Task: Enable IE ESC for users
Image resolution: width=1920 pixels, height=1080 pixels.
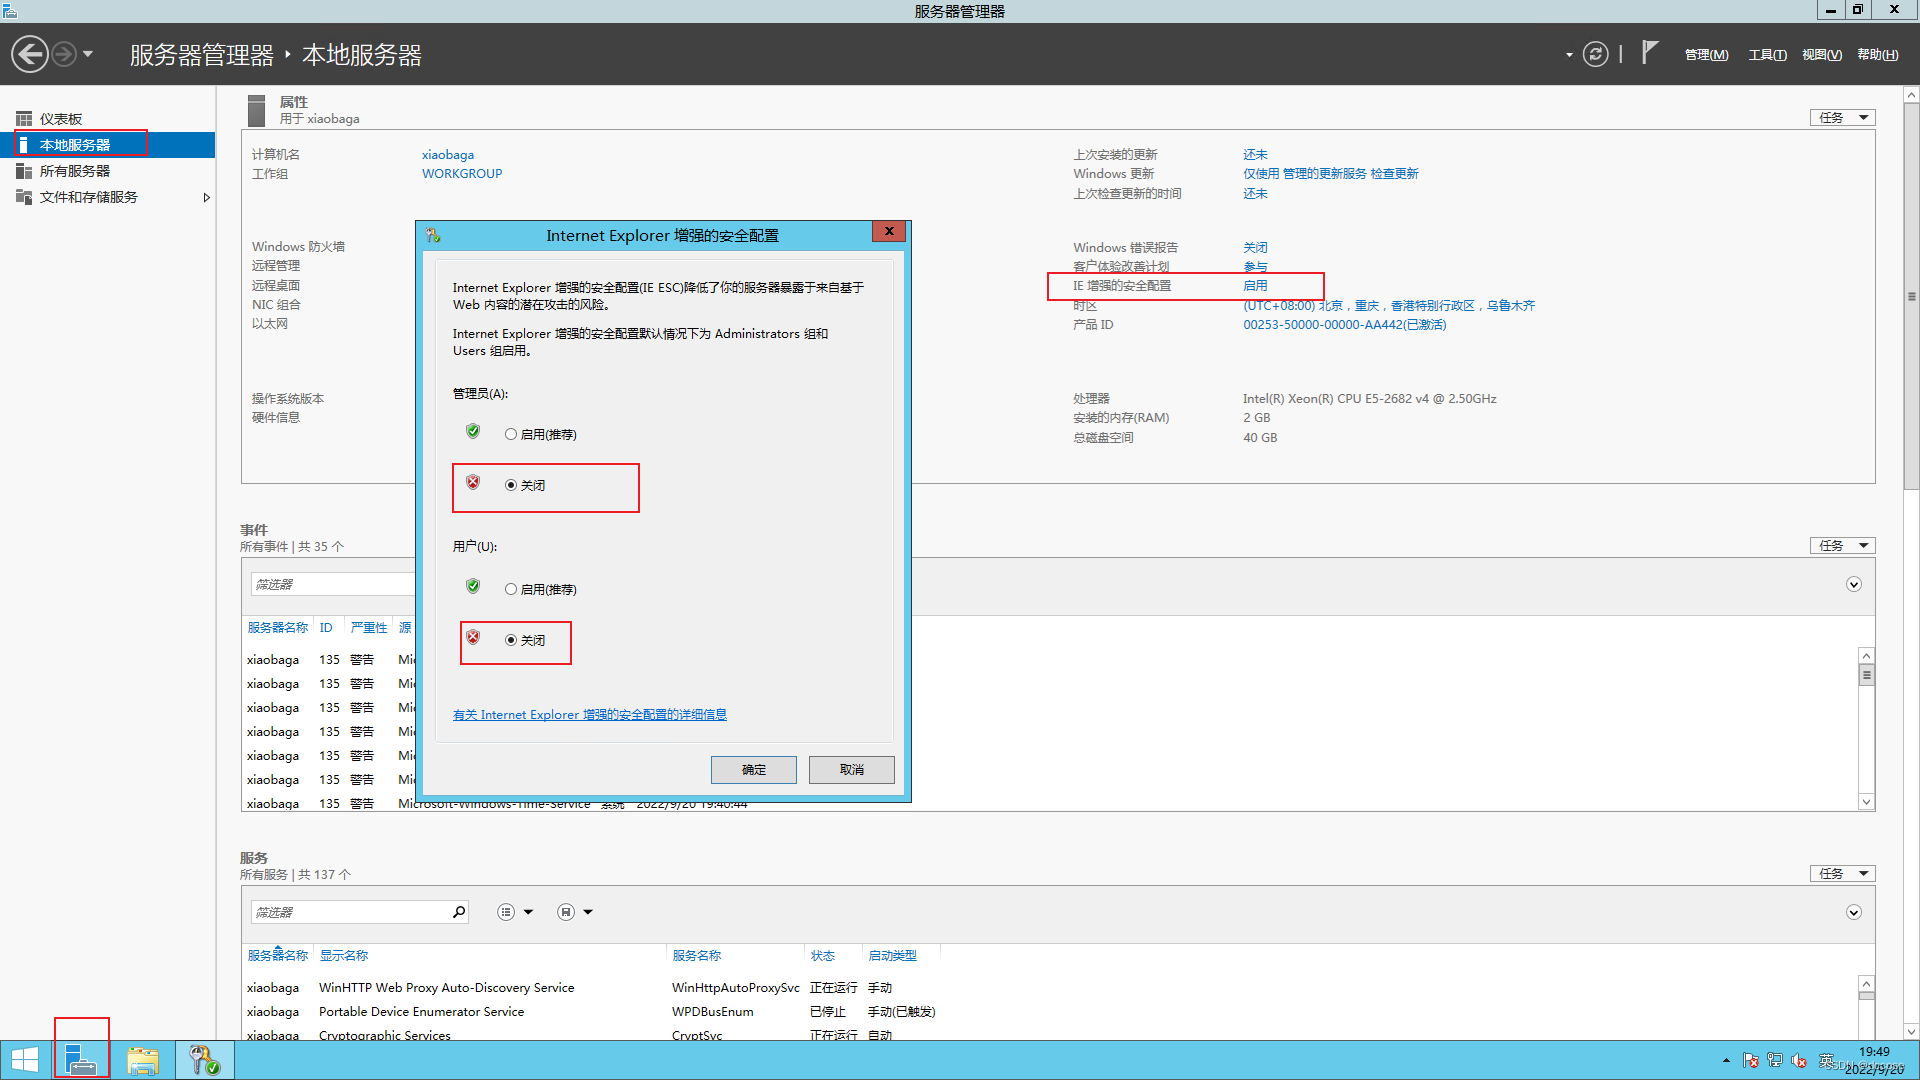Action: (x=511, y=589)
